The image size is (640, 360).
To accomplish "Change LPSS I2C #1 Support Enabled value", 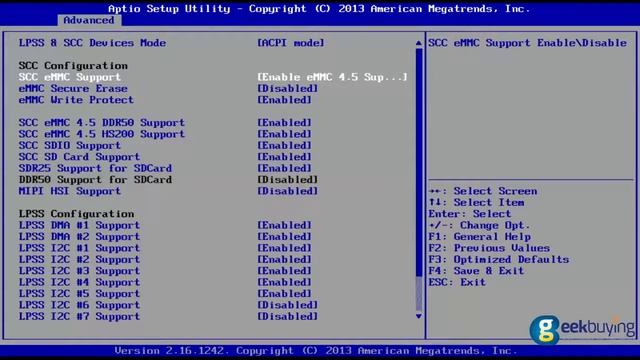I will tap(284, 249).
